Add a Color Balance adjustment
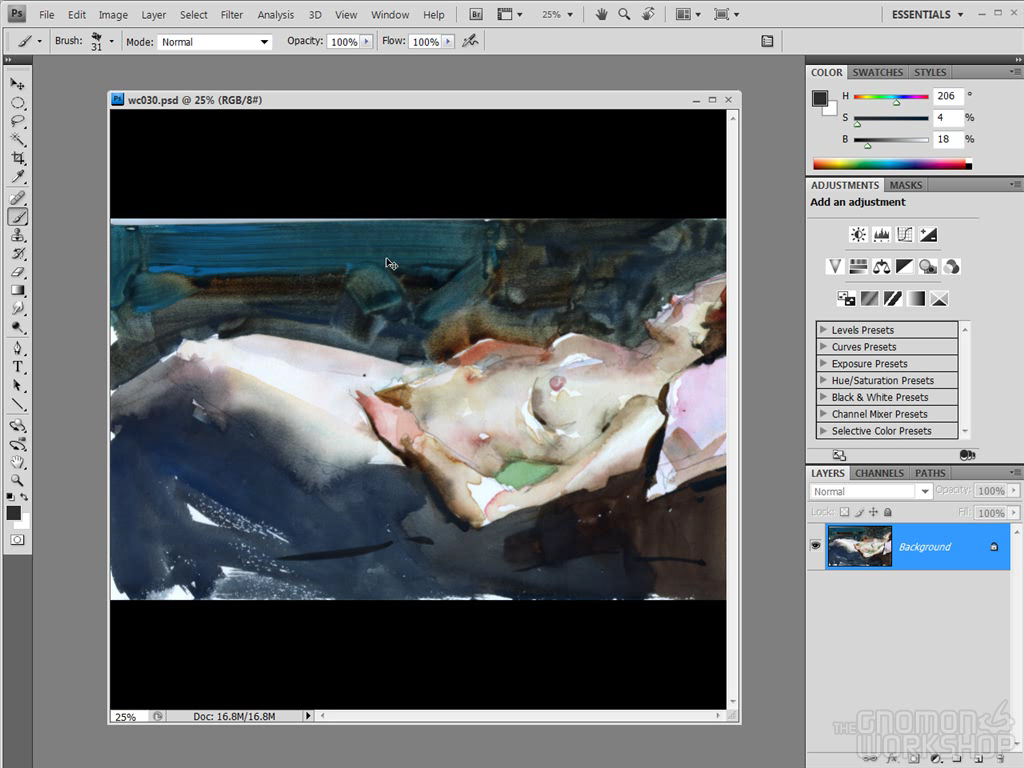Image resolution: width=1024 pixels, height=768 pixels. [x=882, y=266]
